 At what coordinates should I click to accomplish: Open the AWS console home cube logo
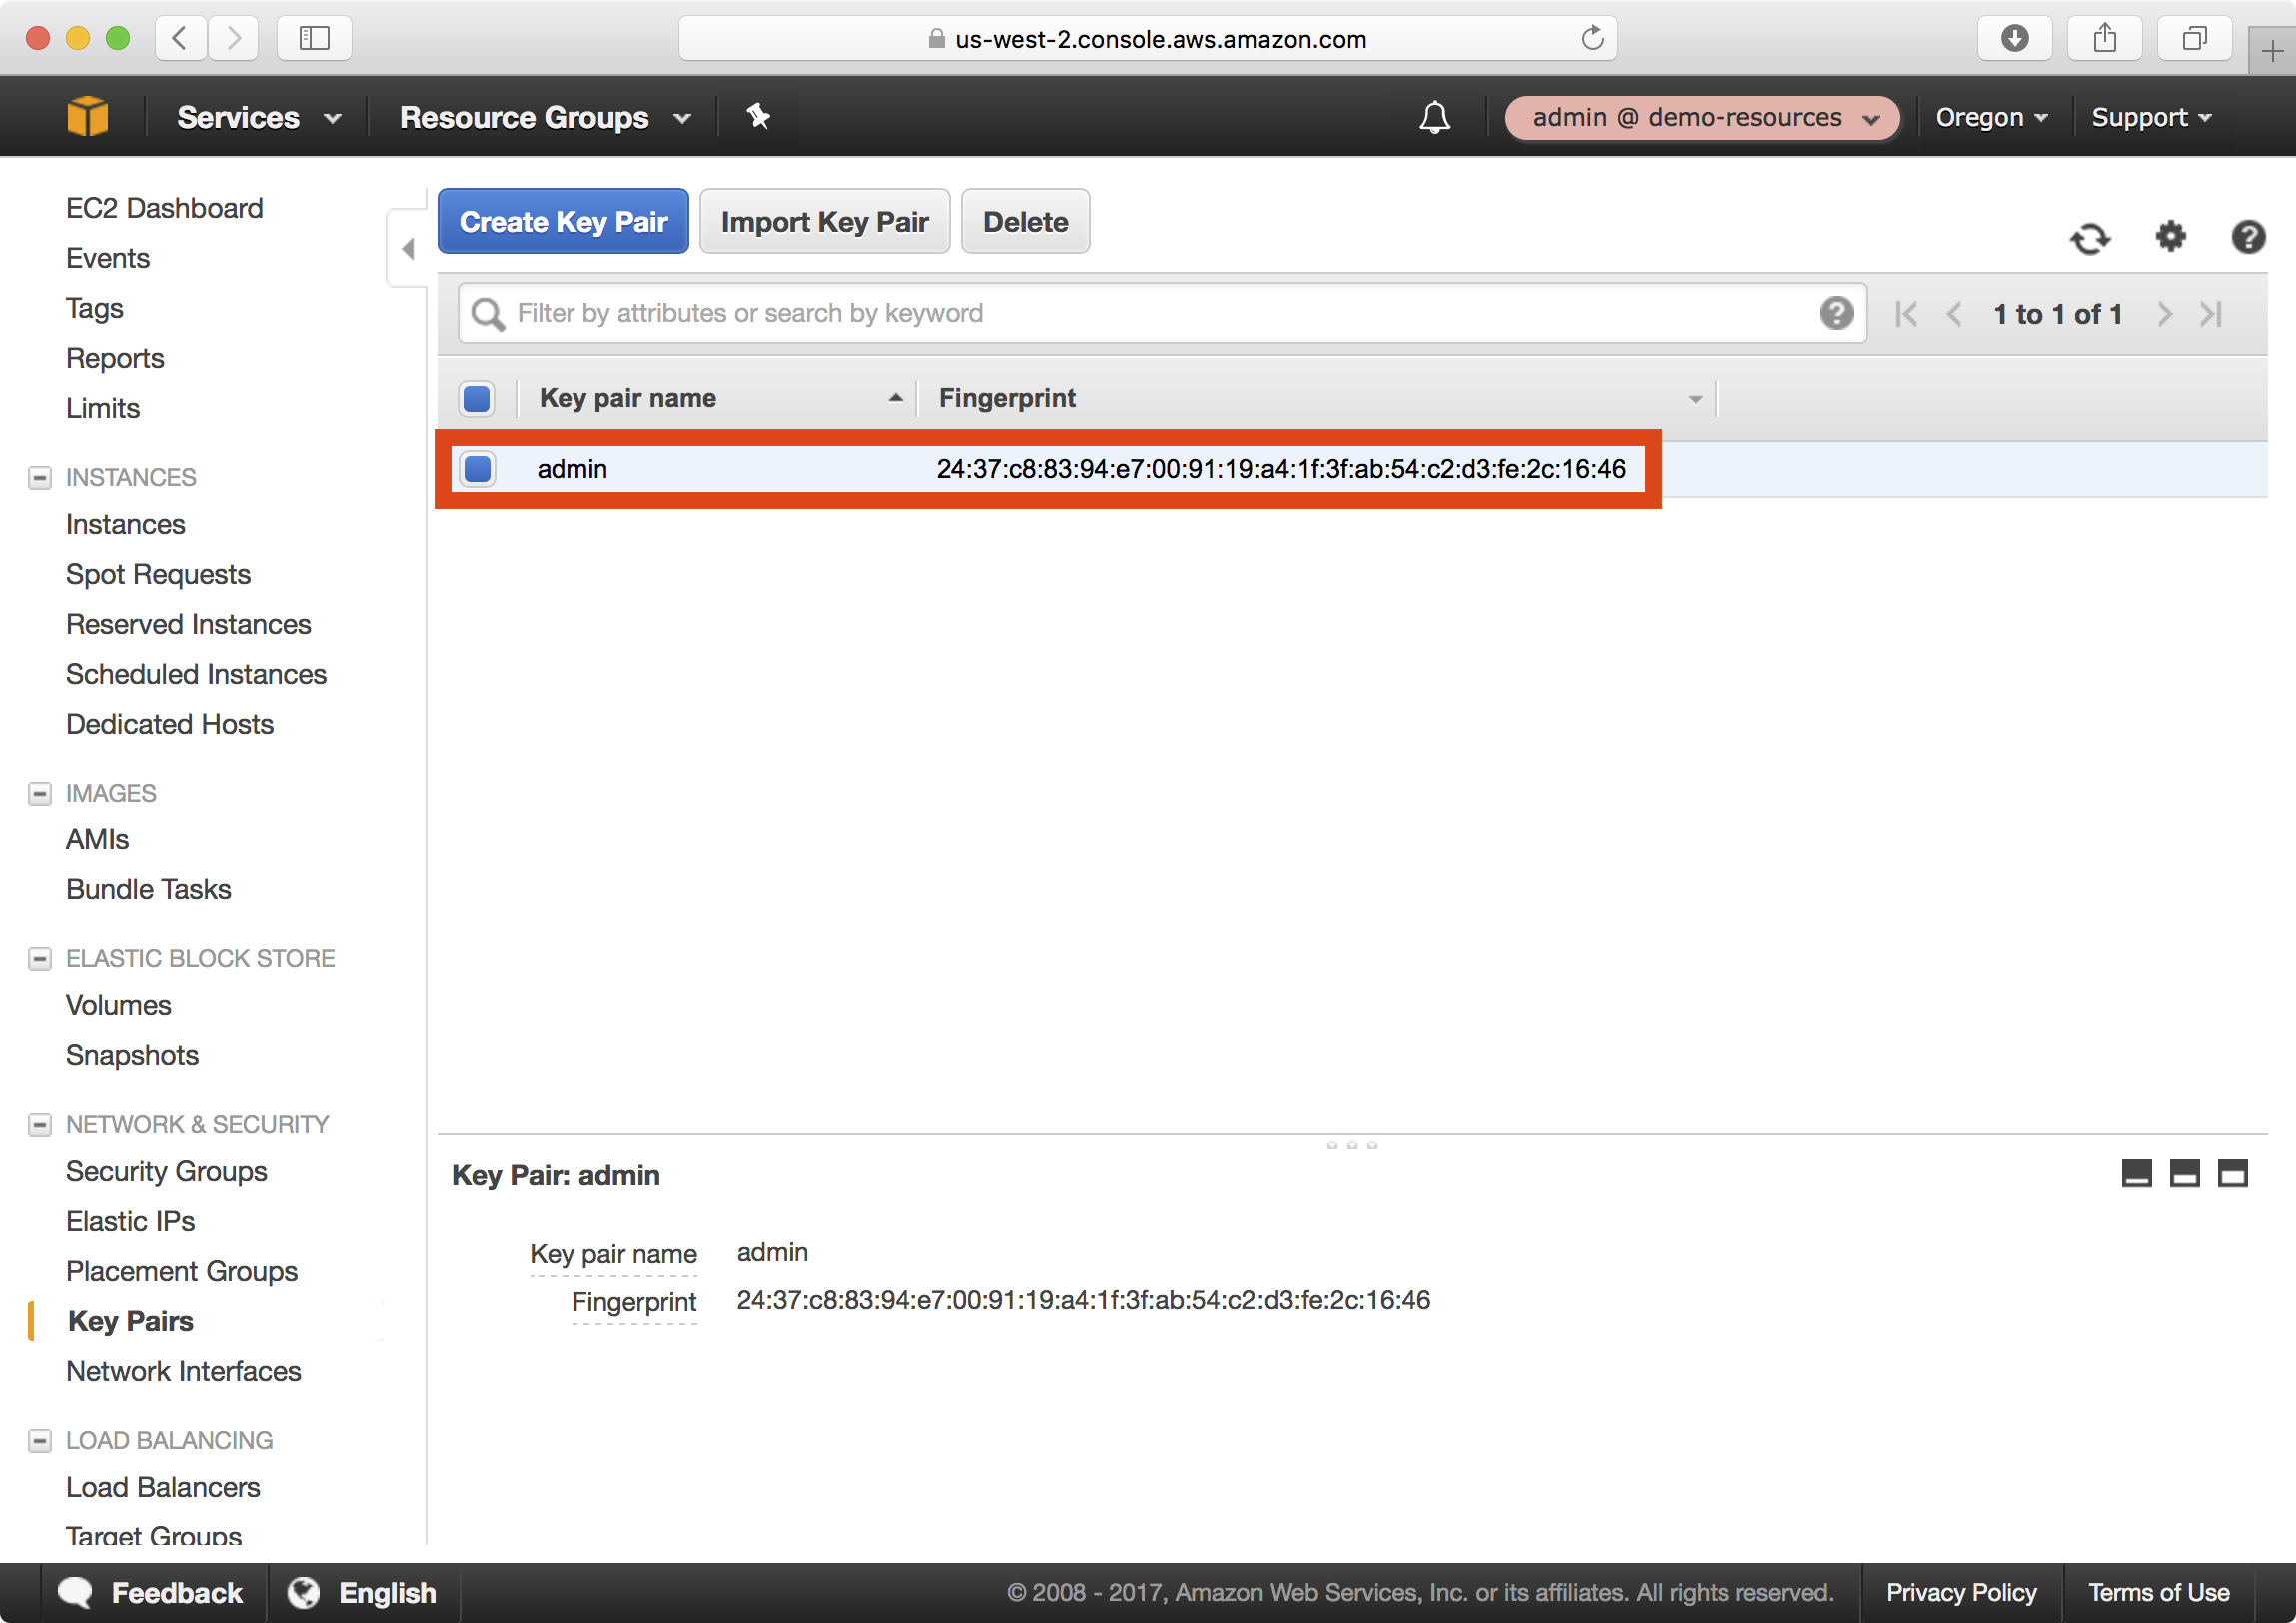point(88,116)
